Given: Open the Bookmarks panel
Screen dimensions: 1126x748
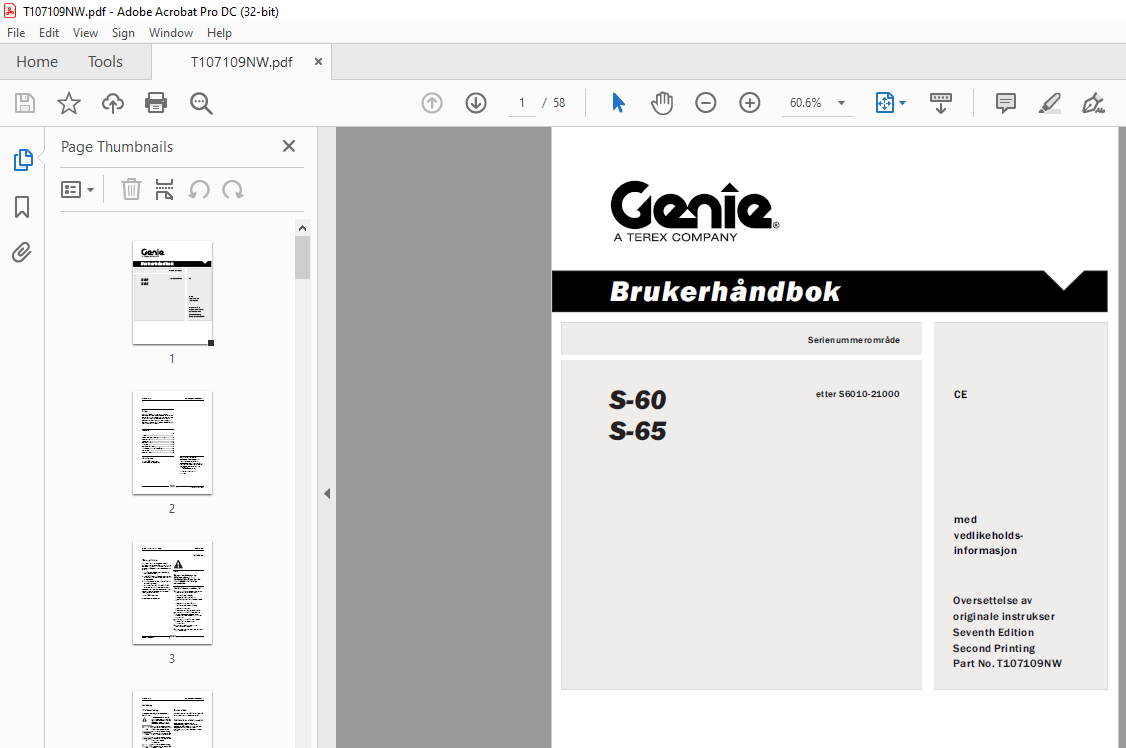Looking at the screenshot, I should [22, 207].
